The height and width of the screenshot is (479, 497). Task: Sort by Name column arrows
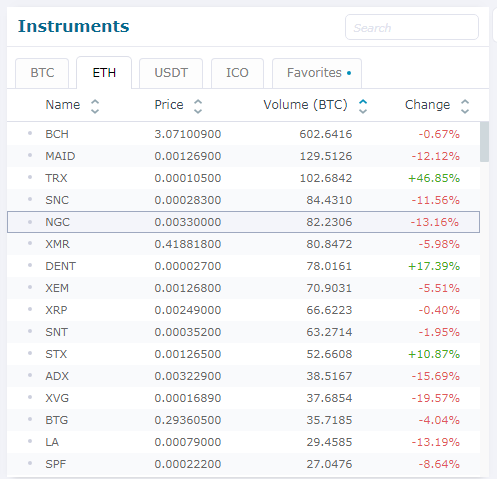pos(95,106)
